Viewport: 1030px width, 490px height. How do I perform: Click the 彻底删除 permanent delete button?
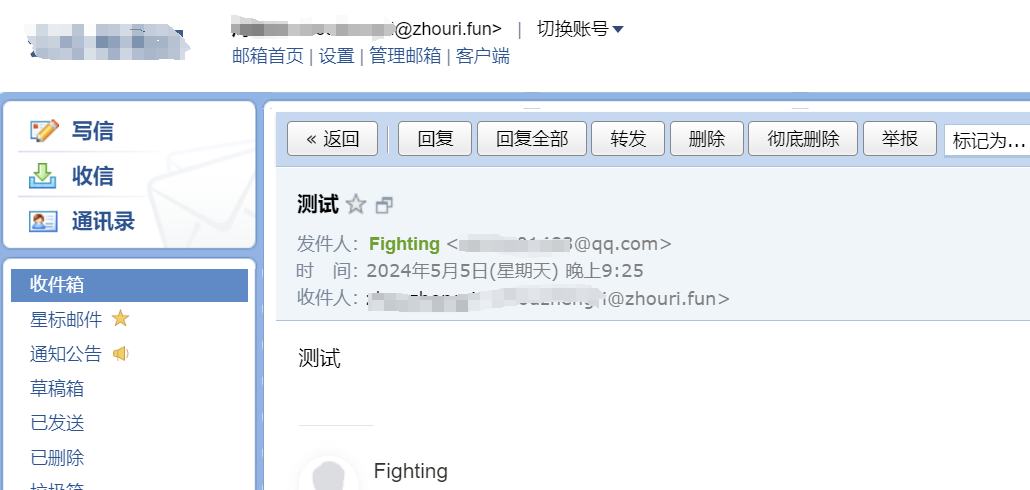pyautogui.click(x=803, y=139)
